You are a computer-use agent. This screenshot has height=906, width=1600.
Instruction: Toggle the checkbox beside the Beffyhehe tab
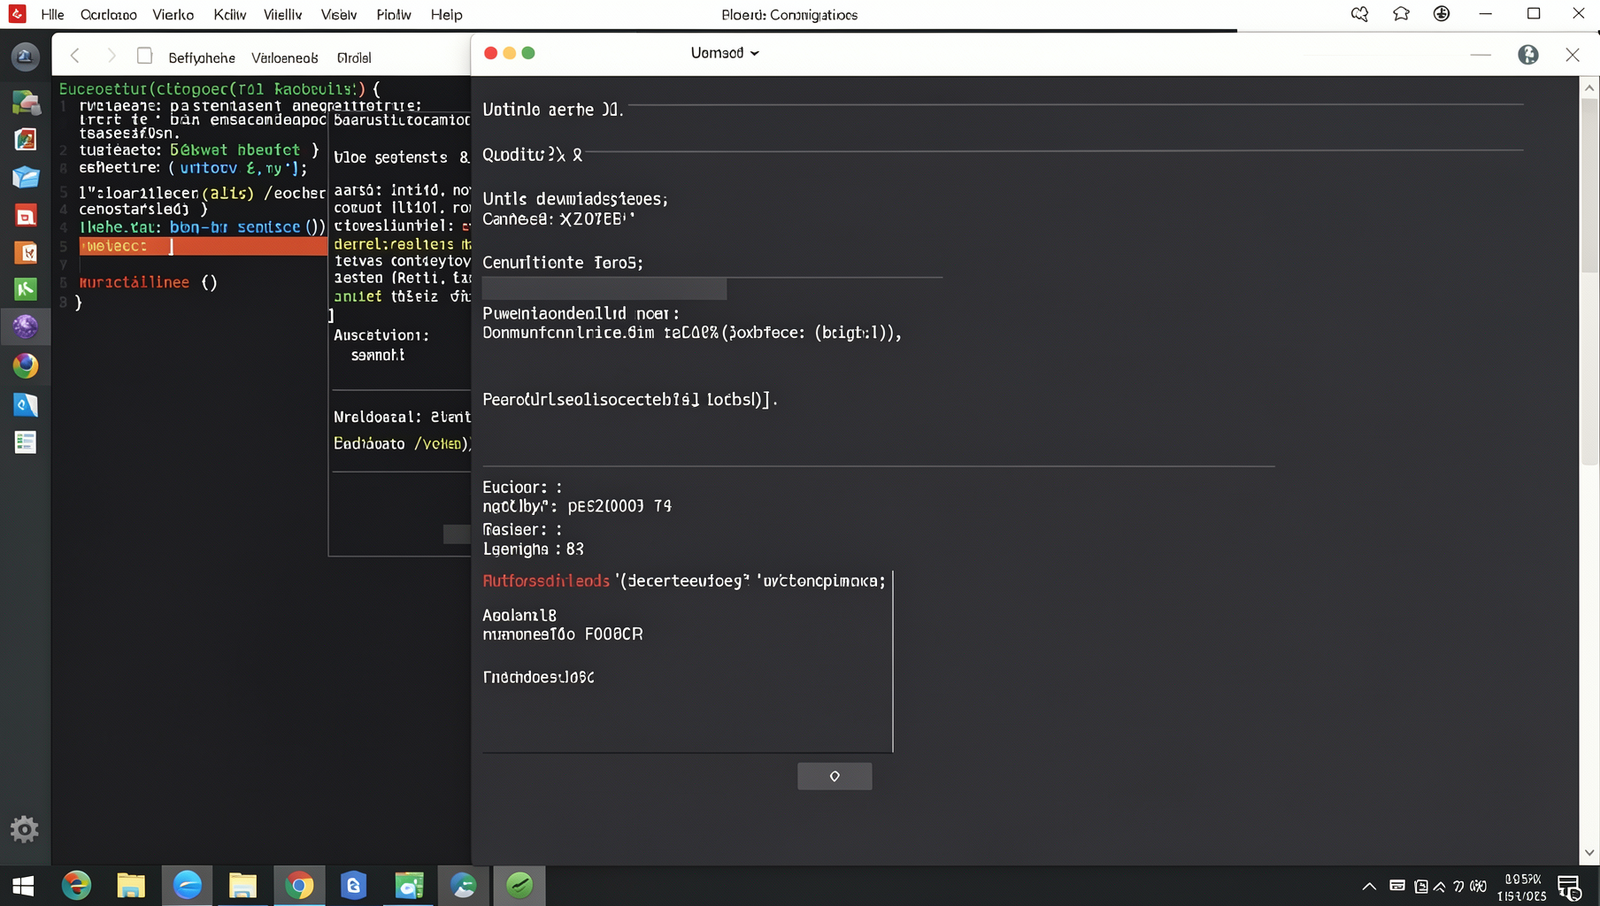pyautogui.click(x=145, y=56)
